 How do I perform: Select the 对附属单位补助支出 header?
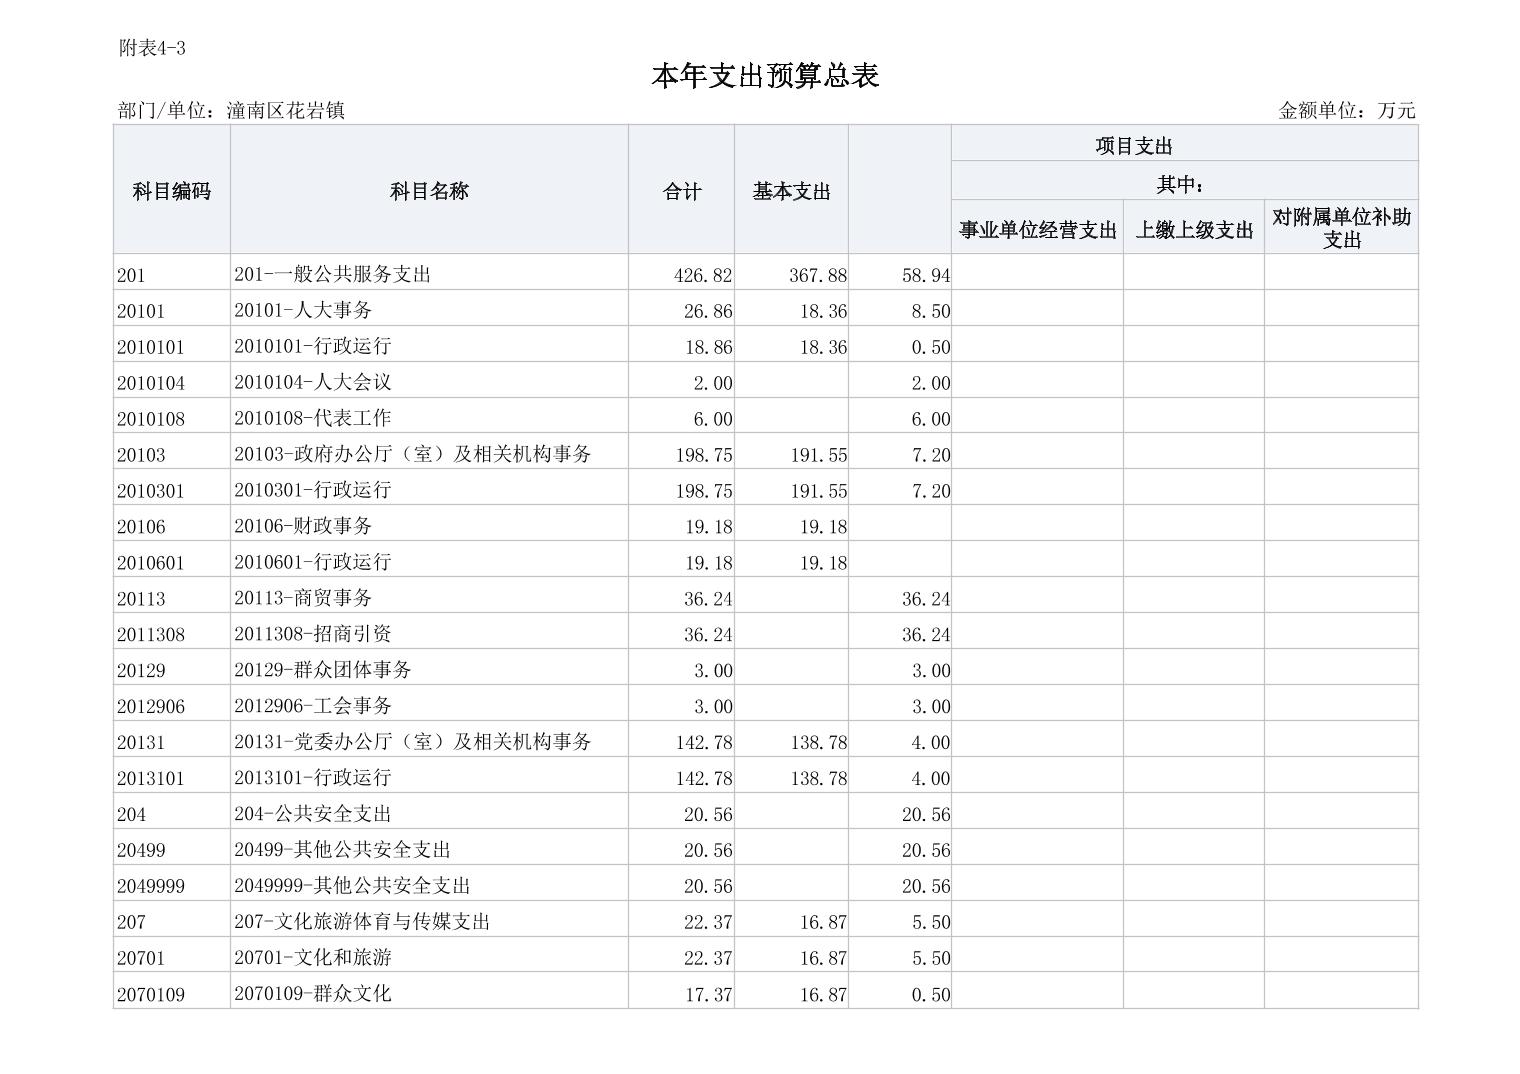point(1341,228)
